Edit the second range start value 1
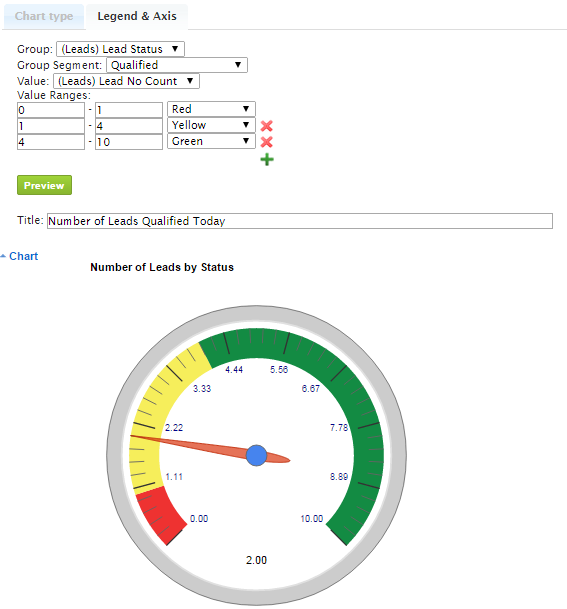Viewport: 567px width, 609px height. [51, 126]
